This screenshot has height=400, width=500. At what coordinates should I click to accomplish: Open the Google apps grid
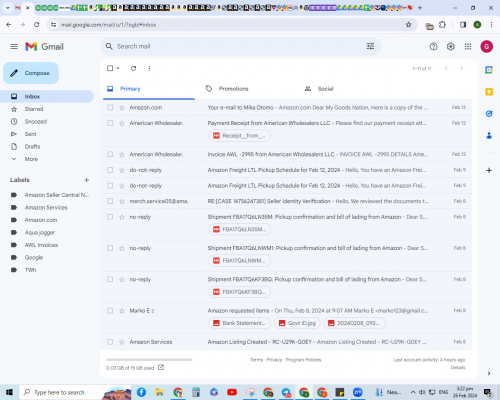[468, 47]
